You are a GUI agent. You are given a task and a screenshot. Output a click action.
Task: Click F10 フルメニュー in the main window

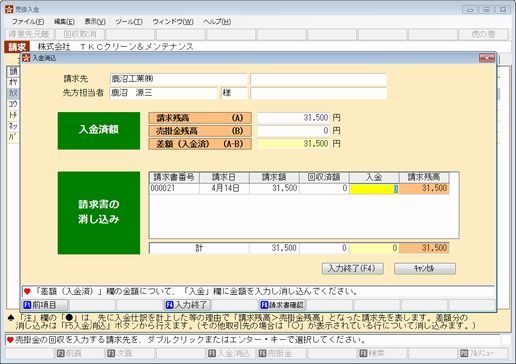pos(483,353)
